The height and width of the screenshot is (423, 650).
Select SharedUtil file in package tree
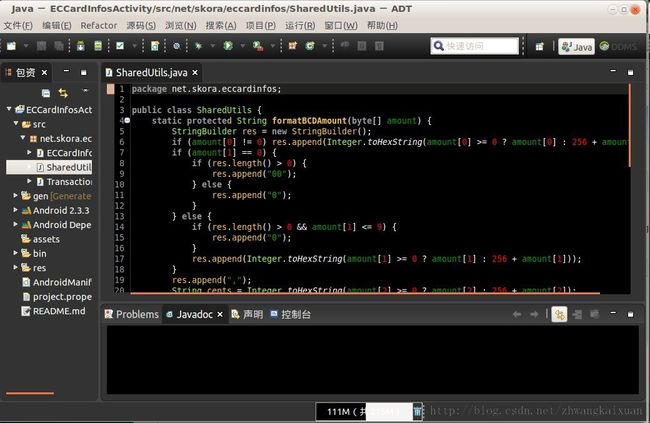(49, 167)
